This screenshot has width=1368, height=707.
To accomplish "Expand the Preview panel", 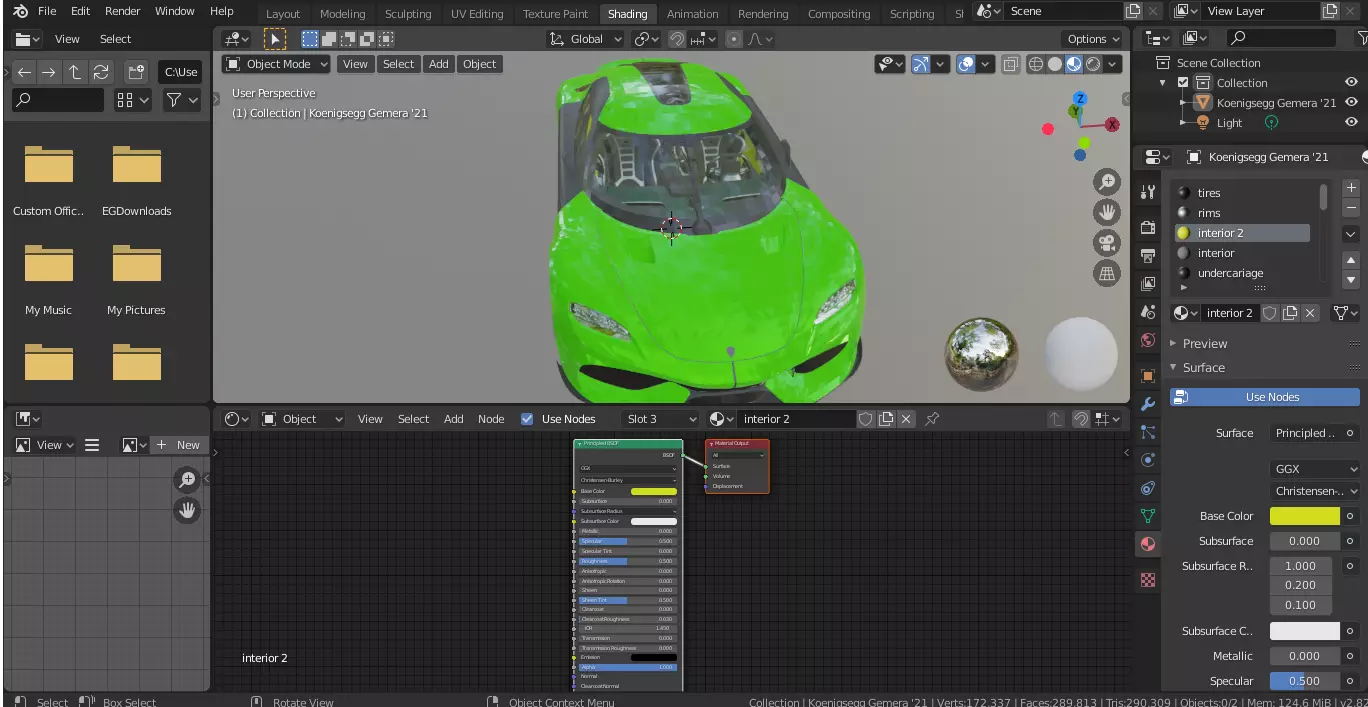I will pos(1204,343).
